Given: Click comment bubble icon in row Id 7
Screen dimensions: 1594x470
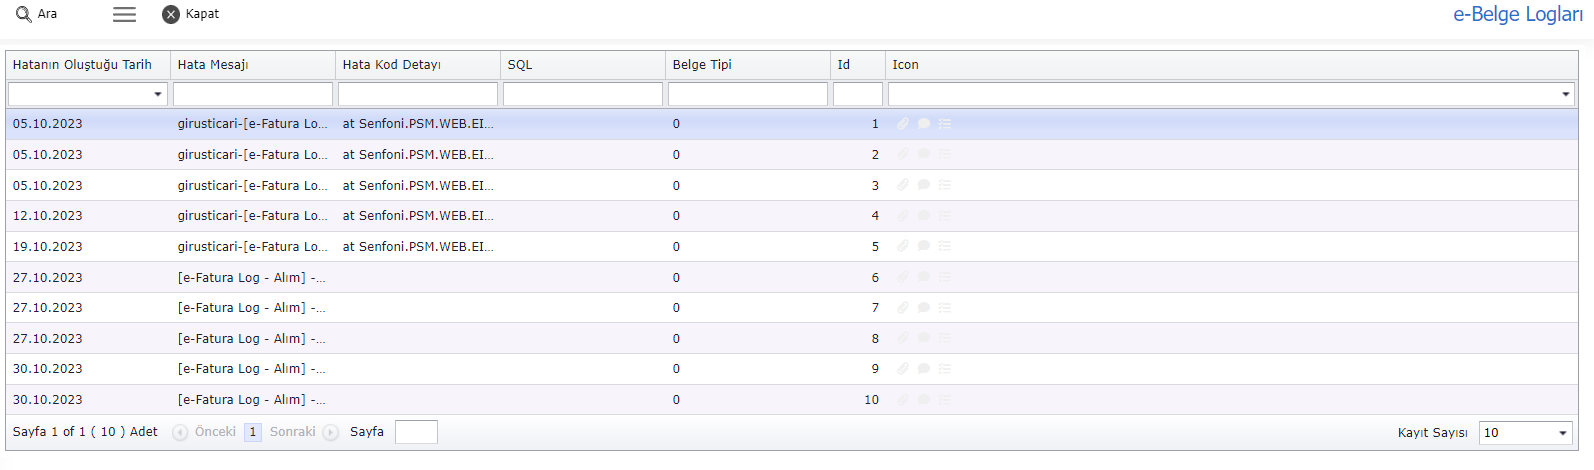Looking at the screenshot, I should coord(924,307).
